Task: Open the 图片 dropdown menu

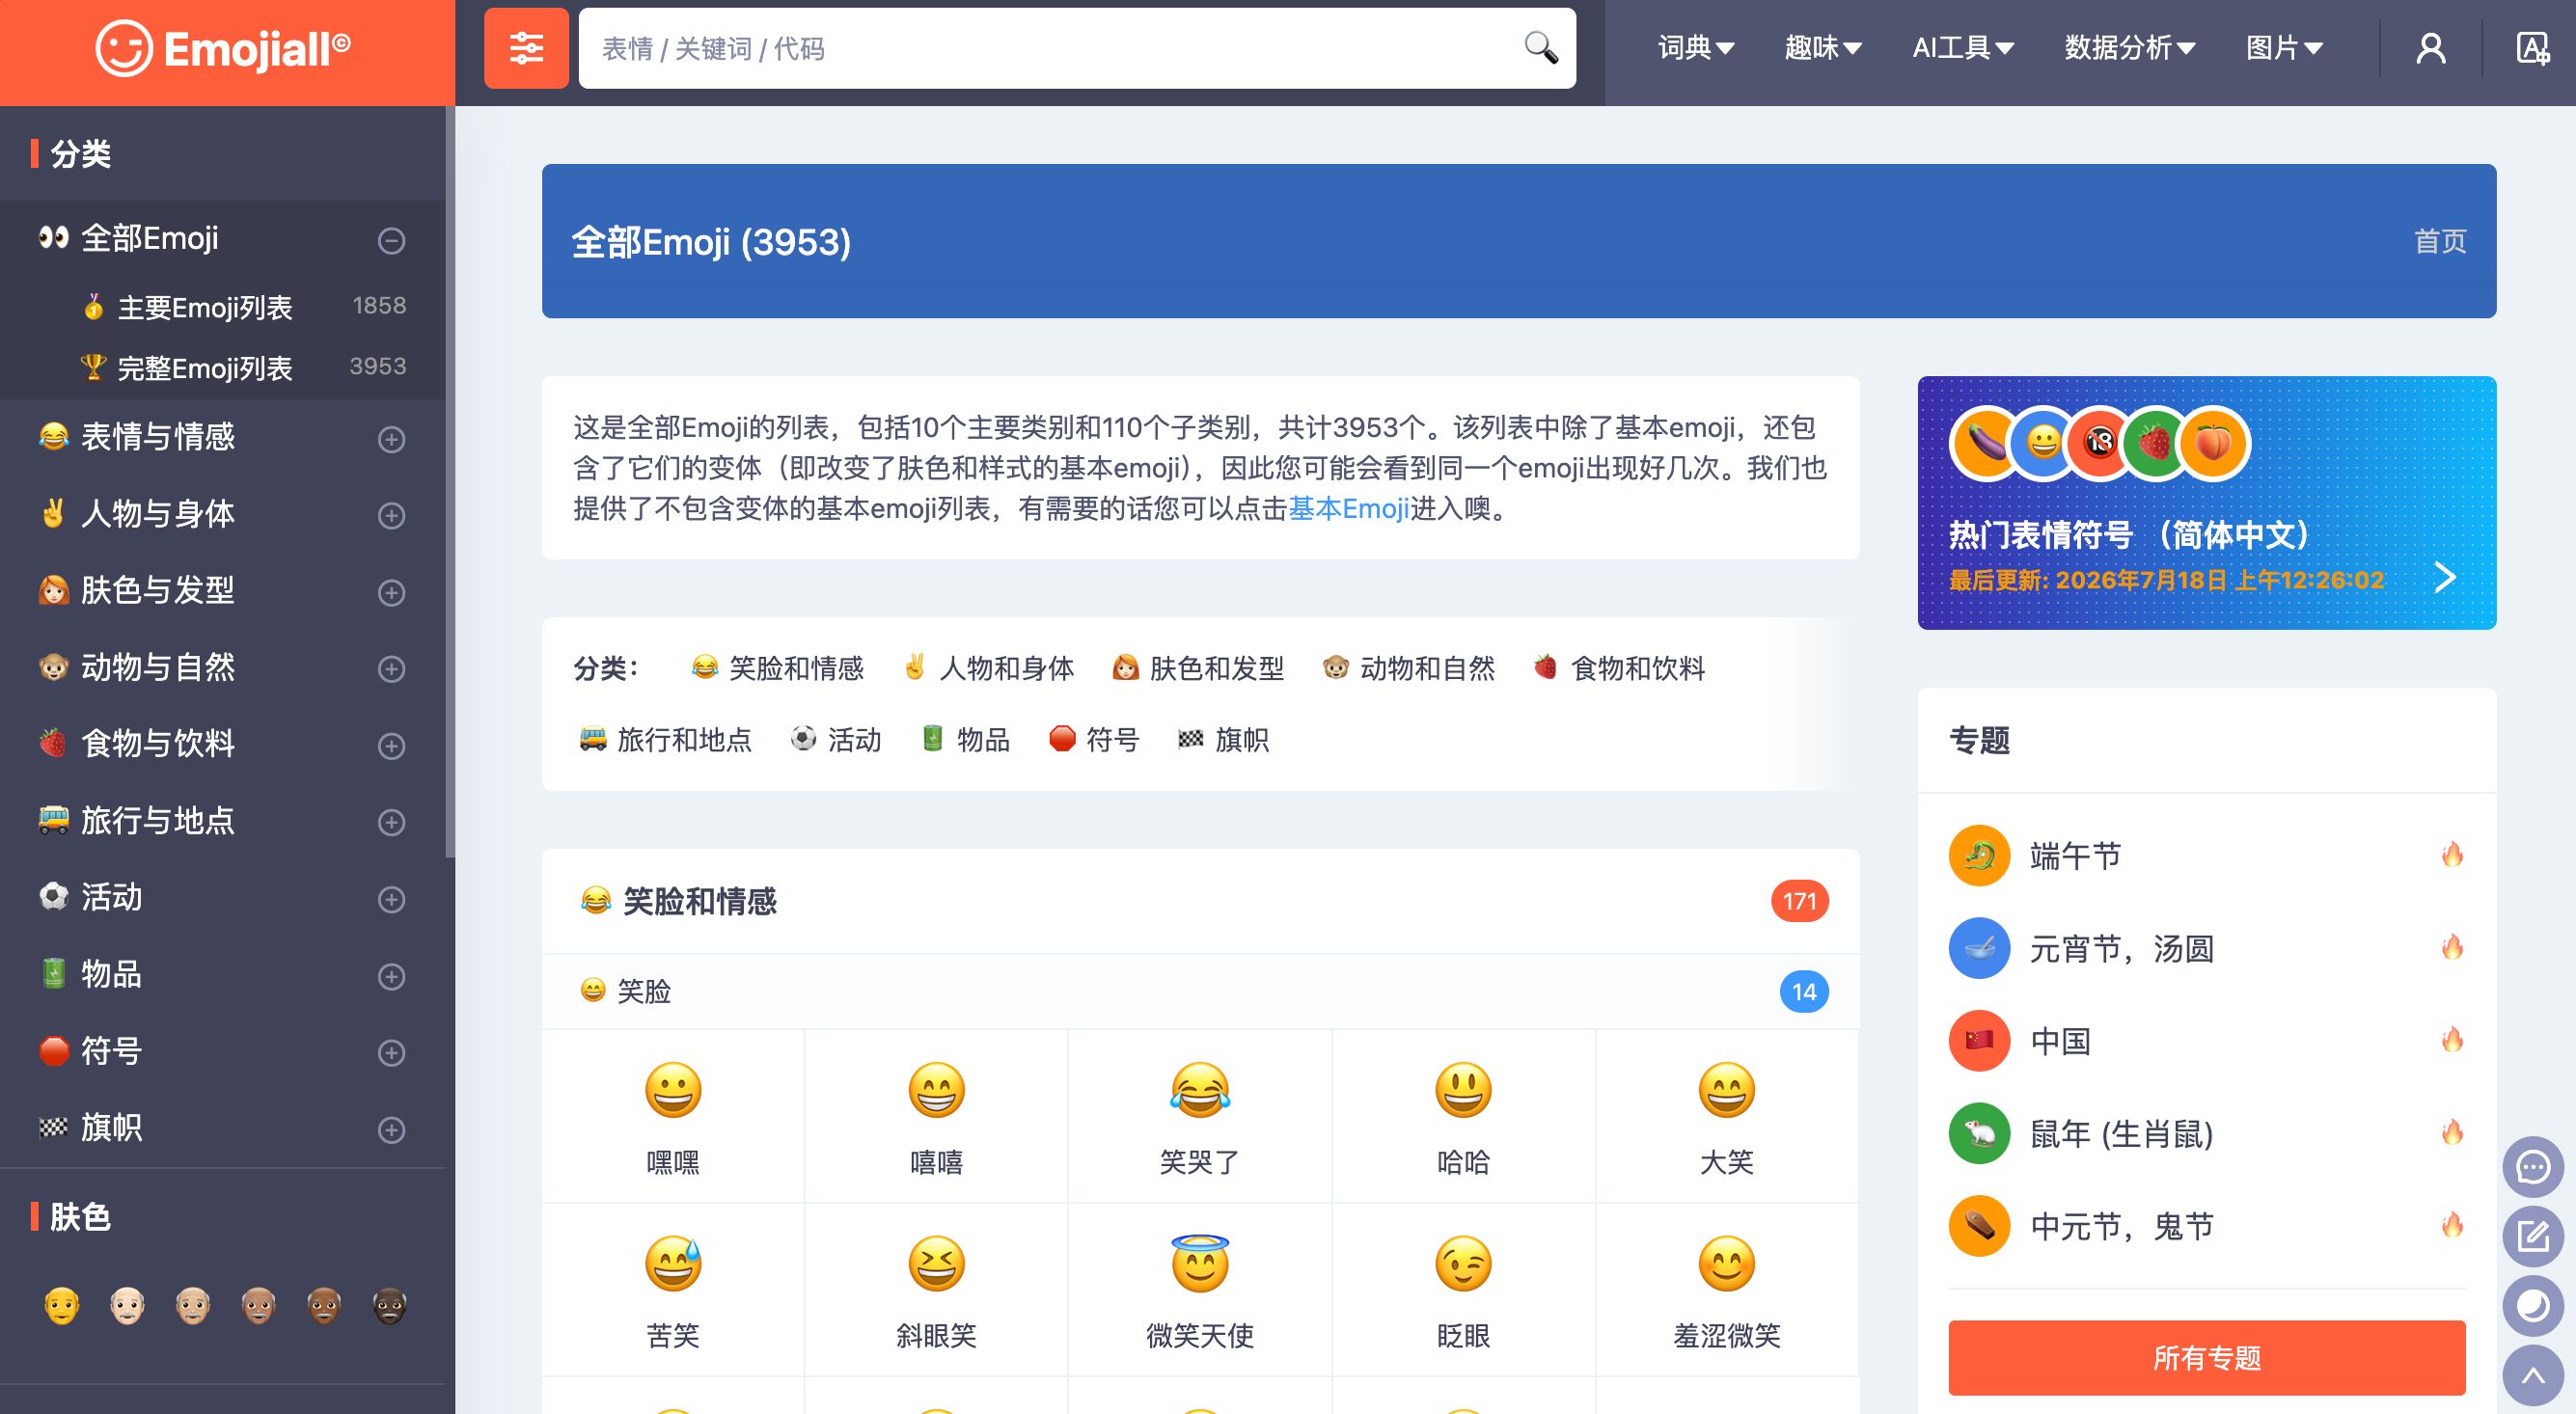Action: 2284,47
